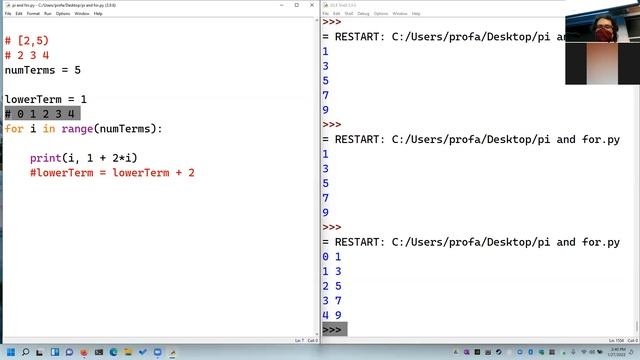Viewport: 640px width, 360px height.
Task: Open the Format menu in the editor window
Action: pos(33,13)
